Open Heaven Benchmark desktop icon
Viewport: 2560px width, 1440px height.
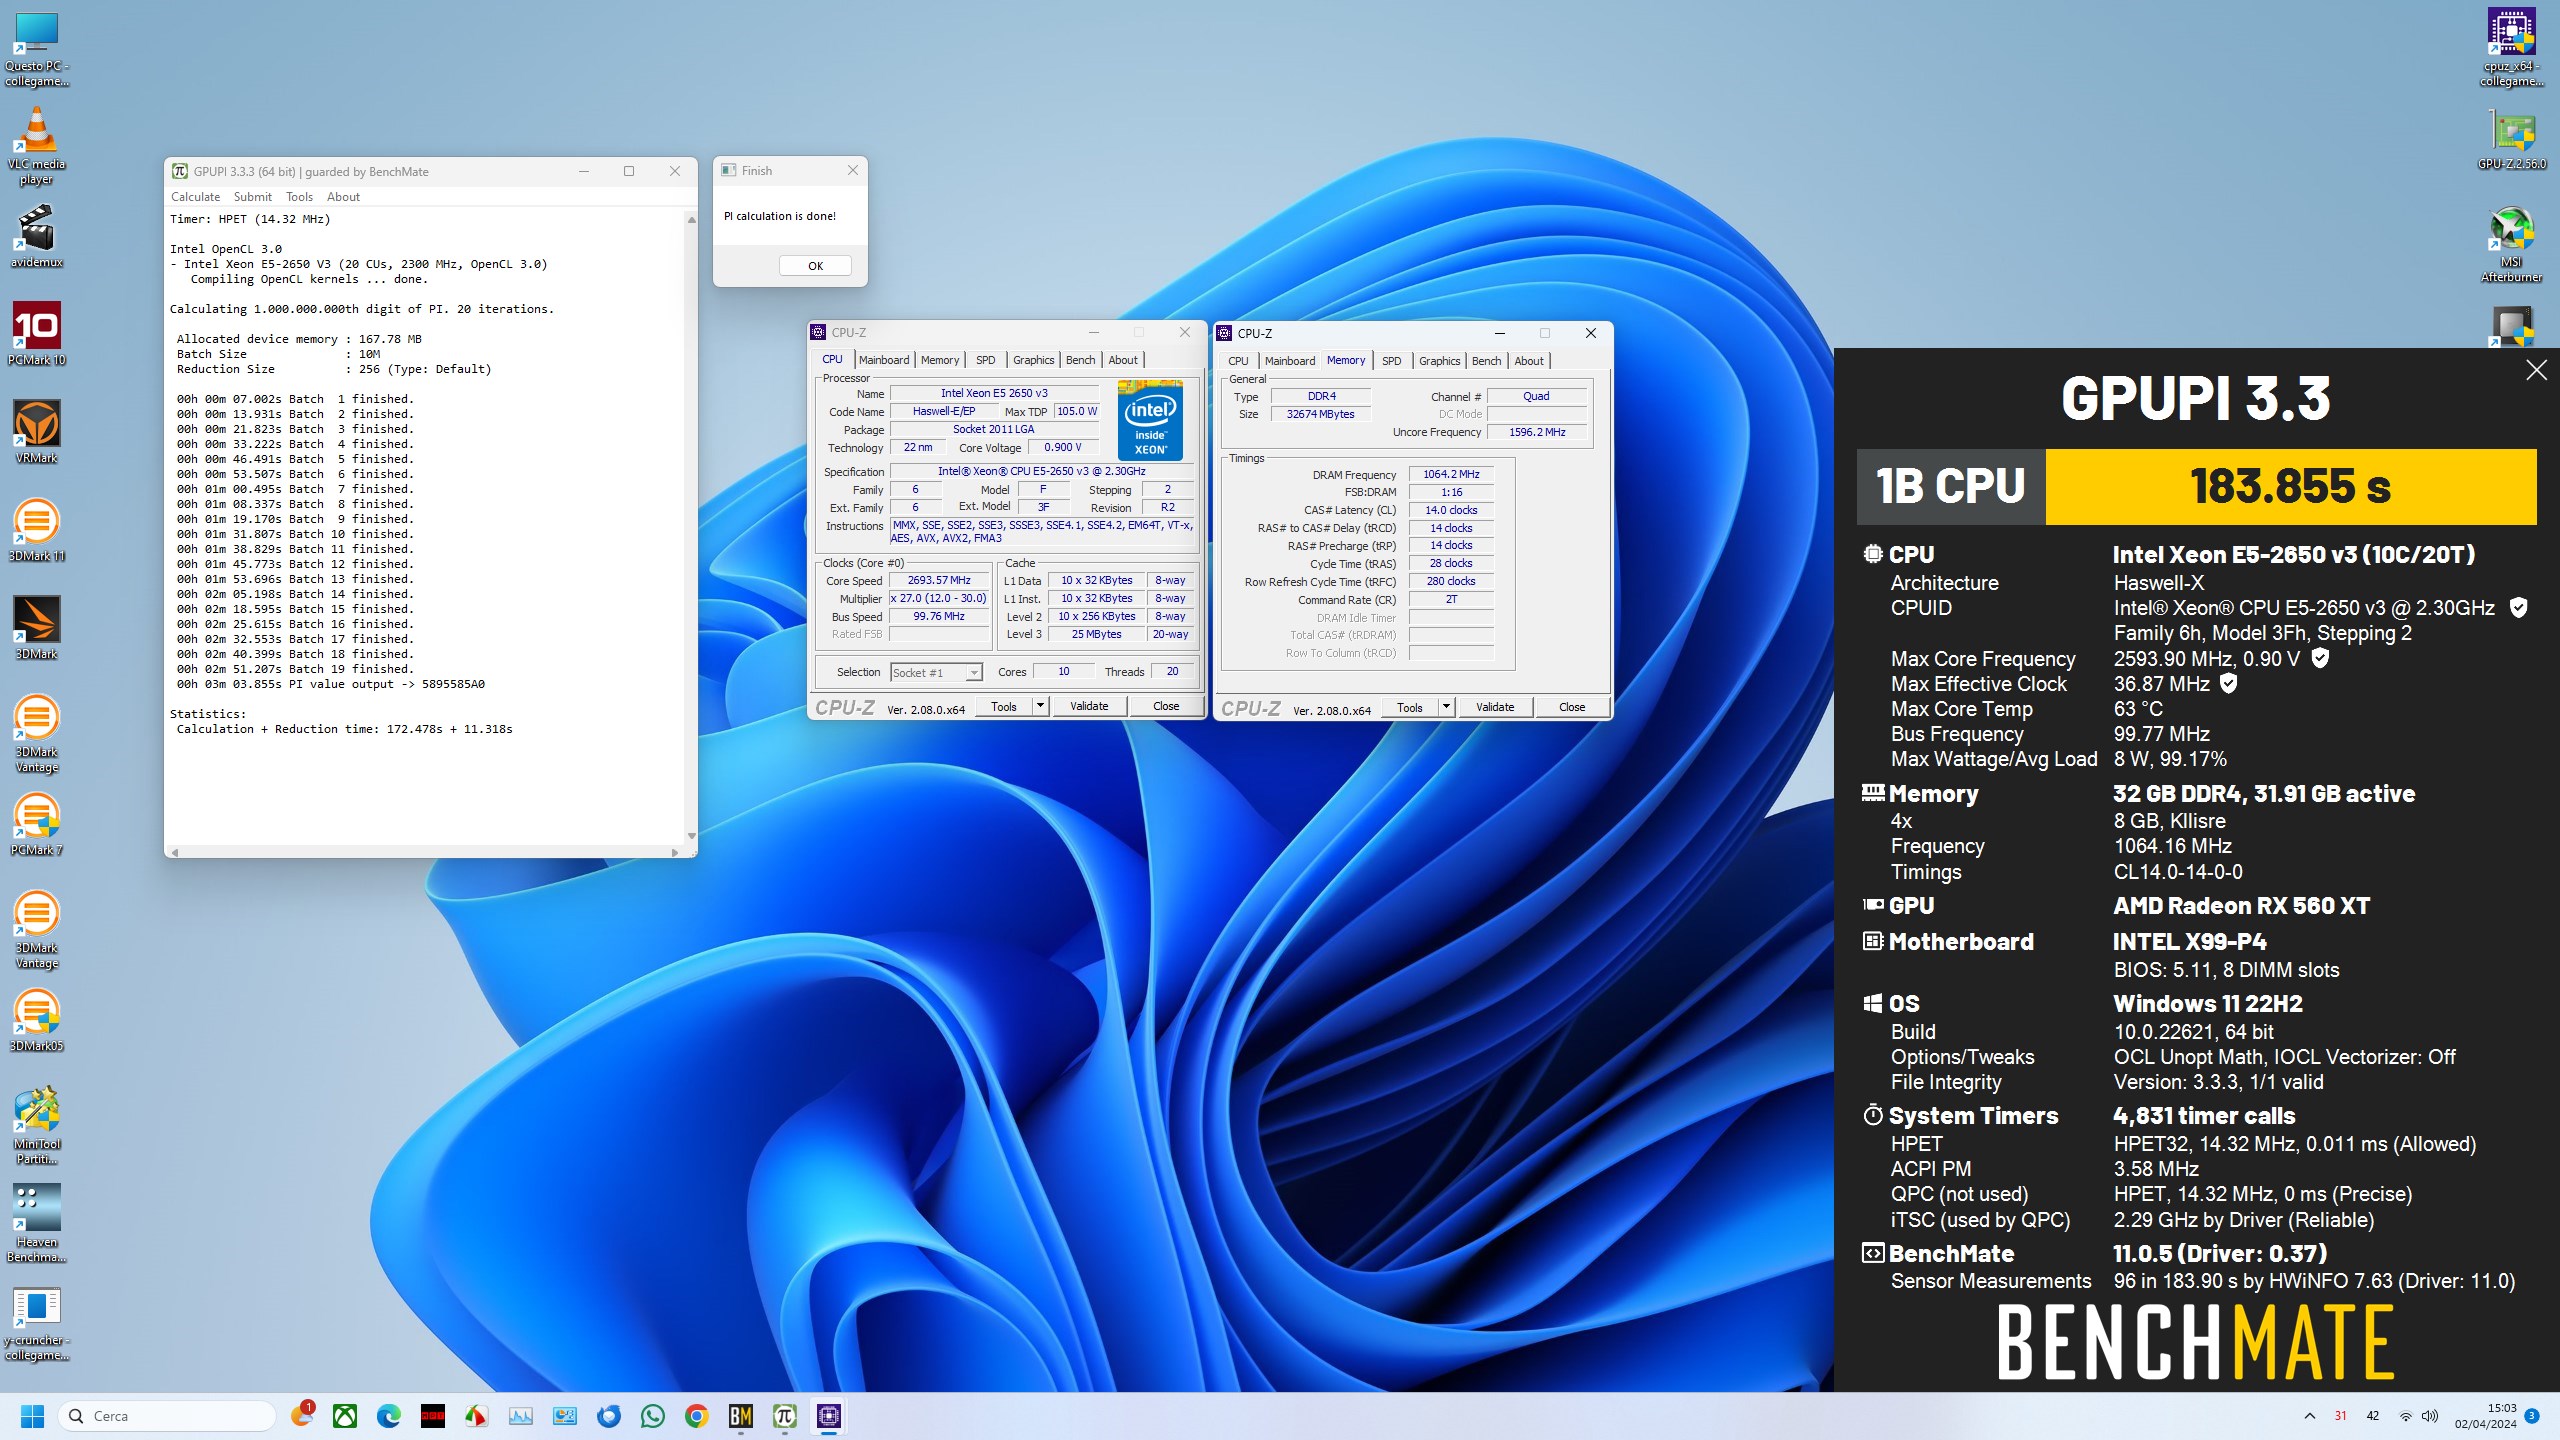point(37,1224)
